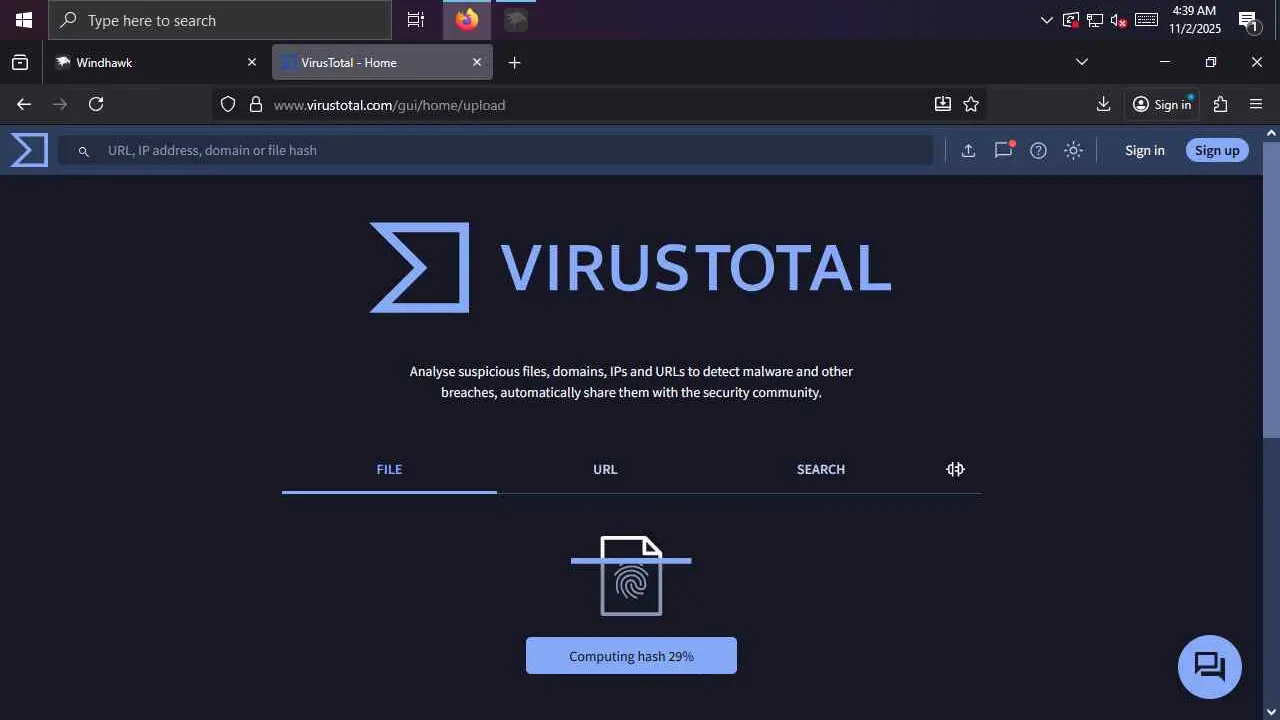Switch to the FILE tab

click(389, 469)
